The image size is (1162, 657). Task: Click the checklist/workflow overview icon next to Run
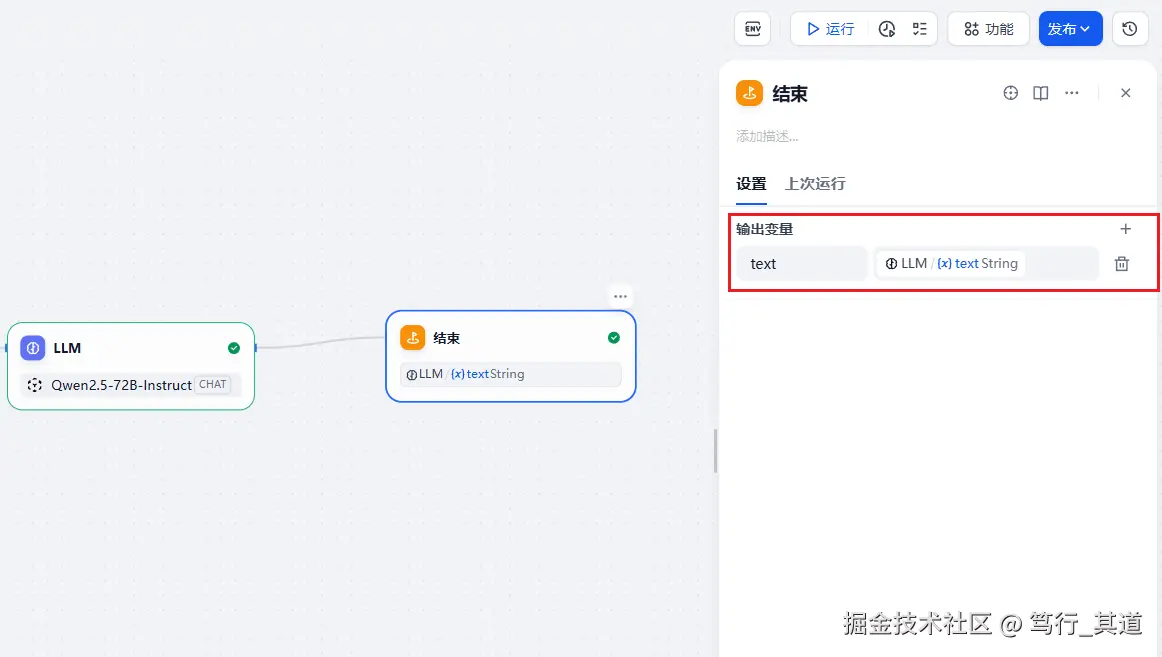point(920,28)
